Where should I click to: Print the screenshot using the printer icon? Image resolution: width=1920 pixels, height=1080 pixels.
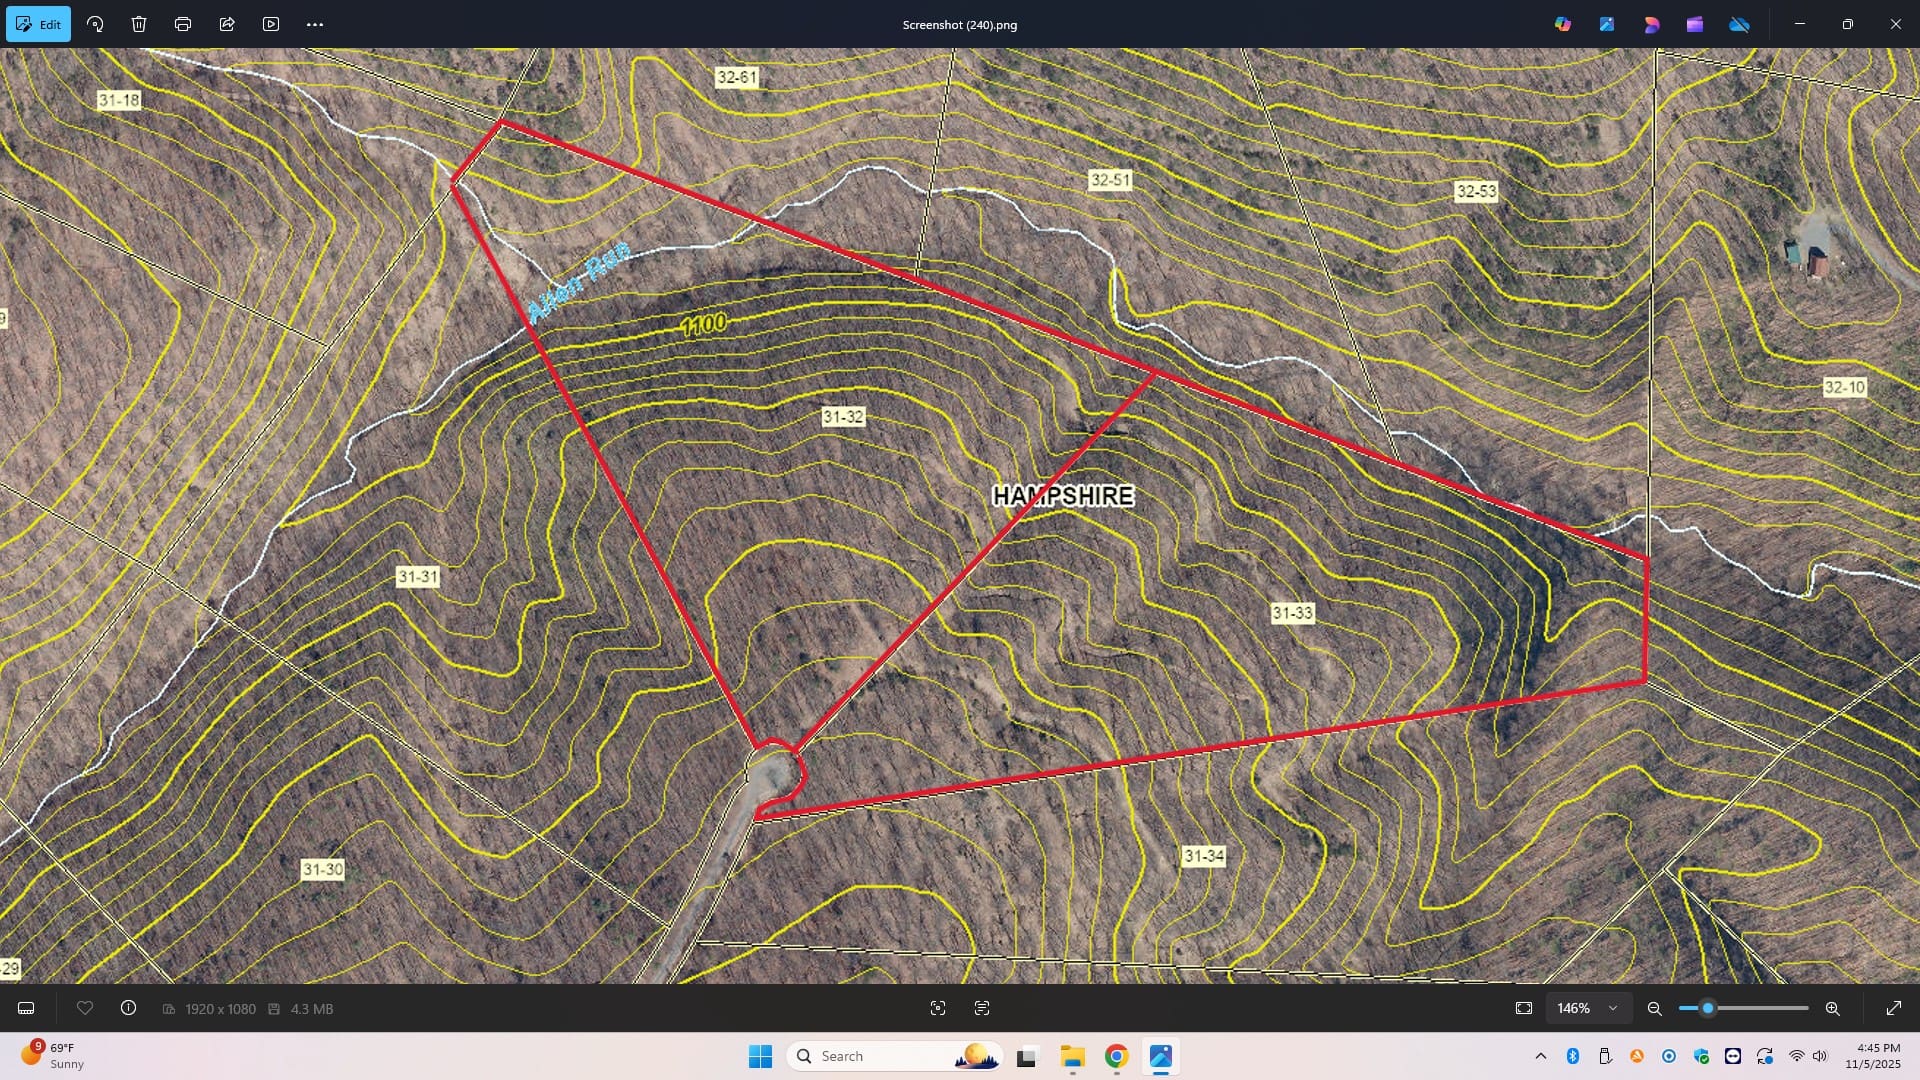[183, 24]
